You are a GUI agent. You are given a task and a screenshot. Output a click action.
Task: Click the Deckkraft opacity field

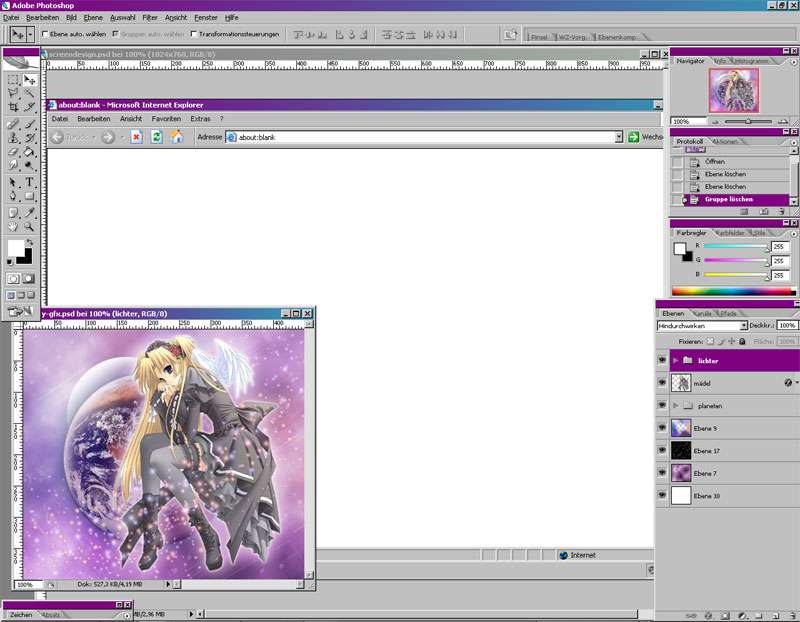pyautogui.click(x=787, y=326)
